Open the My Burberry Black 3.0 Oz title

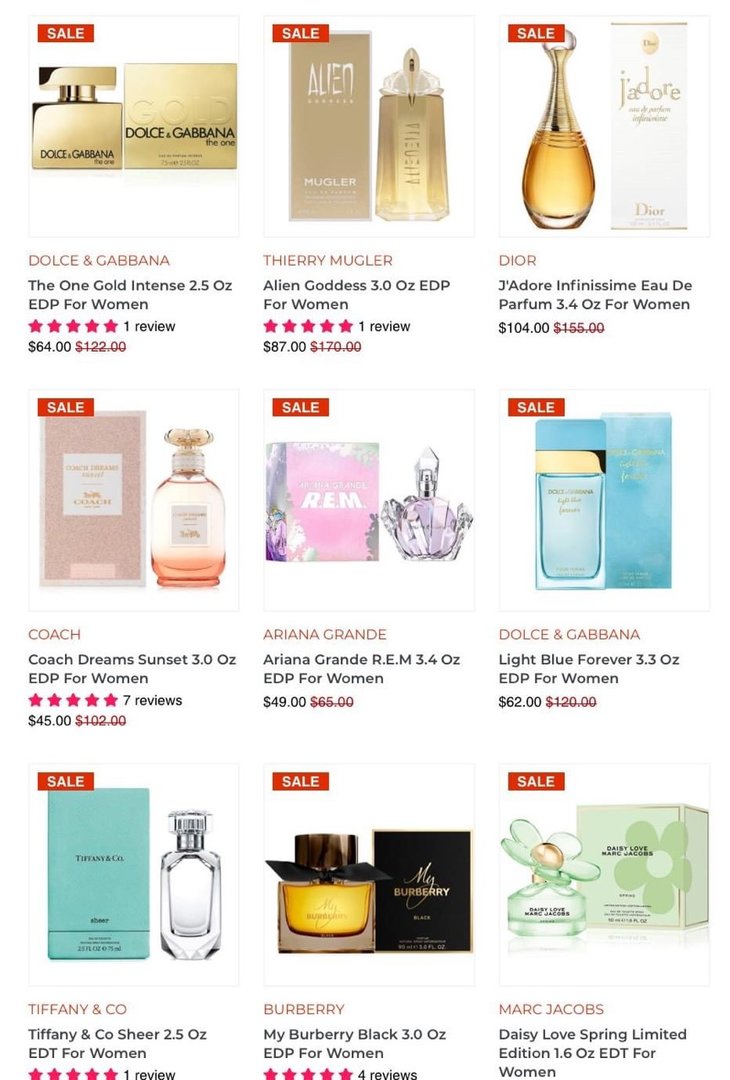tap(354, 1043)
